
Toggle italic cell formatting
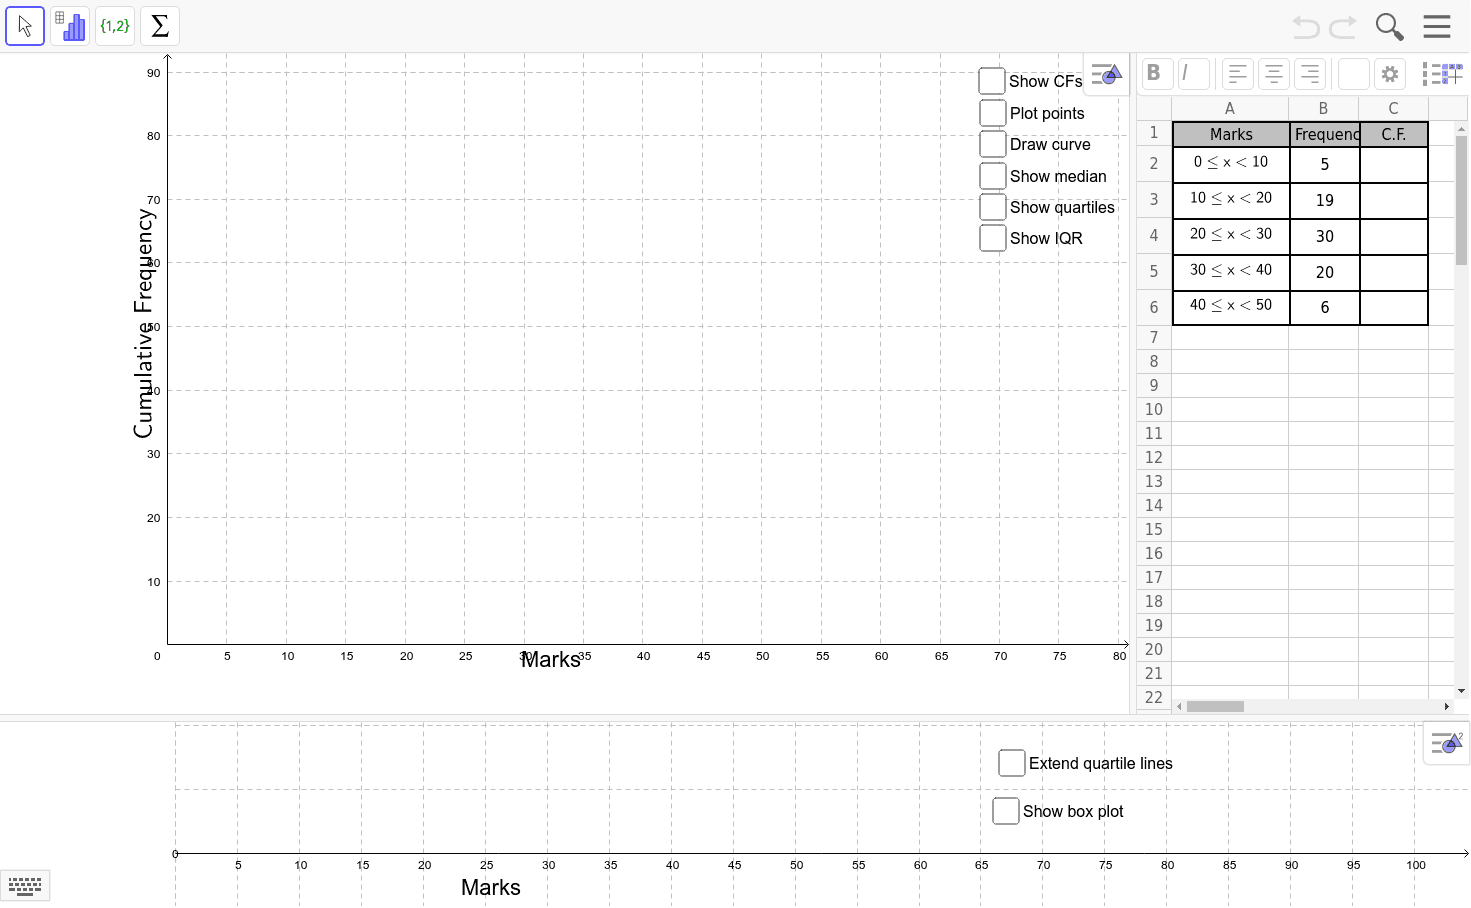[x=1193, y=73]
